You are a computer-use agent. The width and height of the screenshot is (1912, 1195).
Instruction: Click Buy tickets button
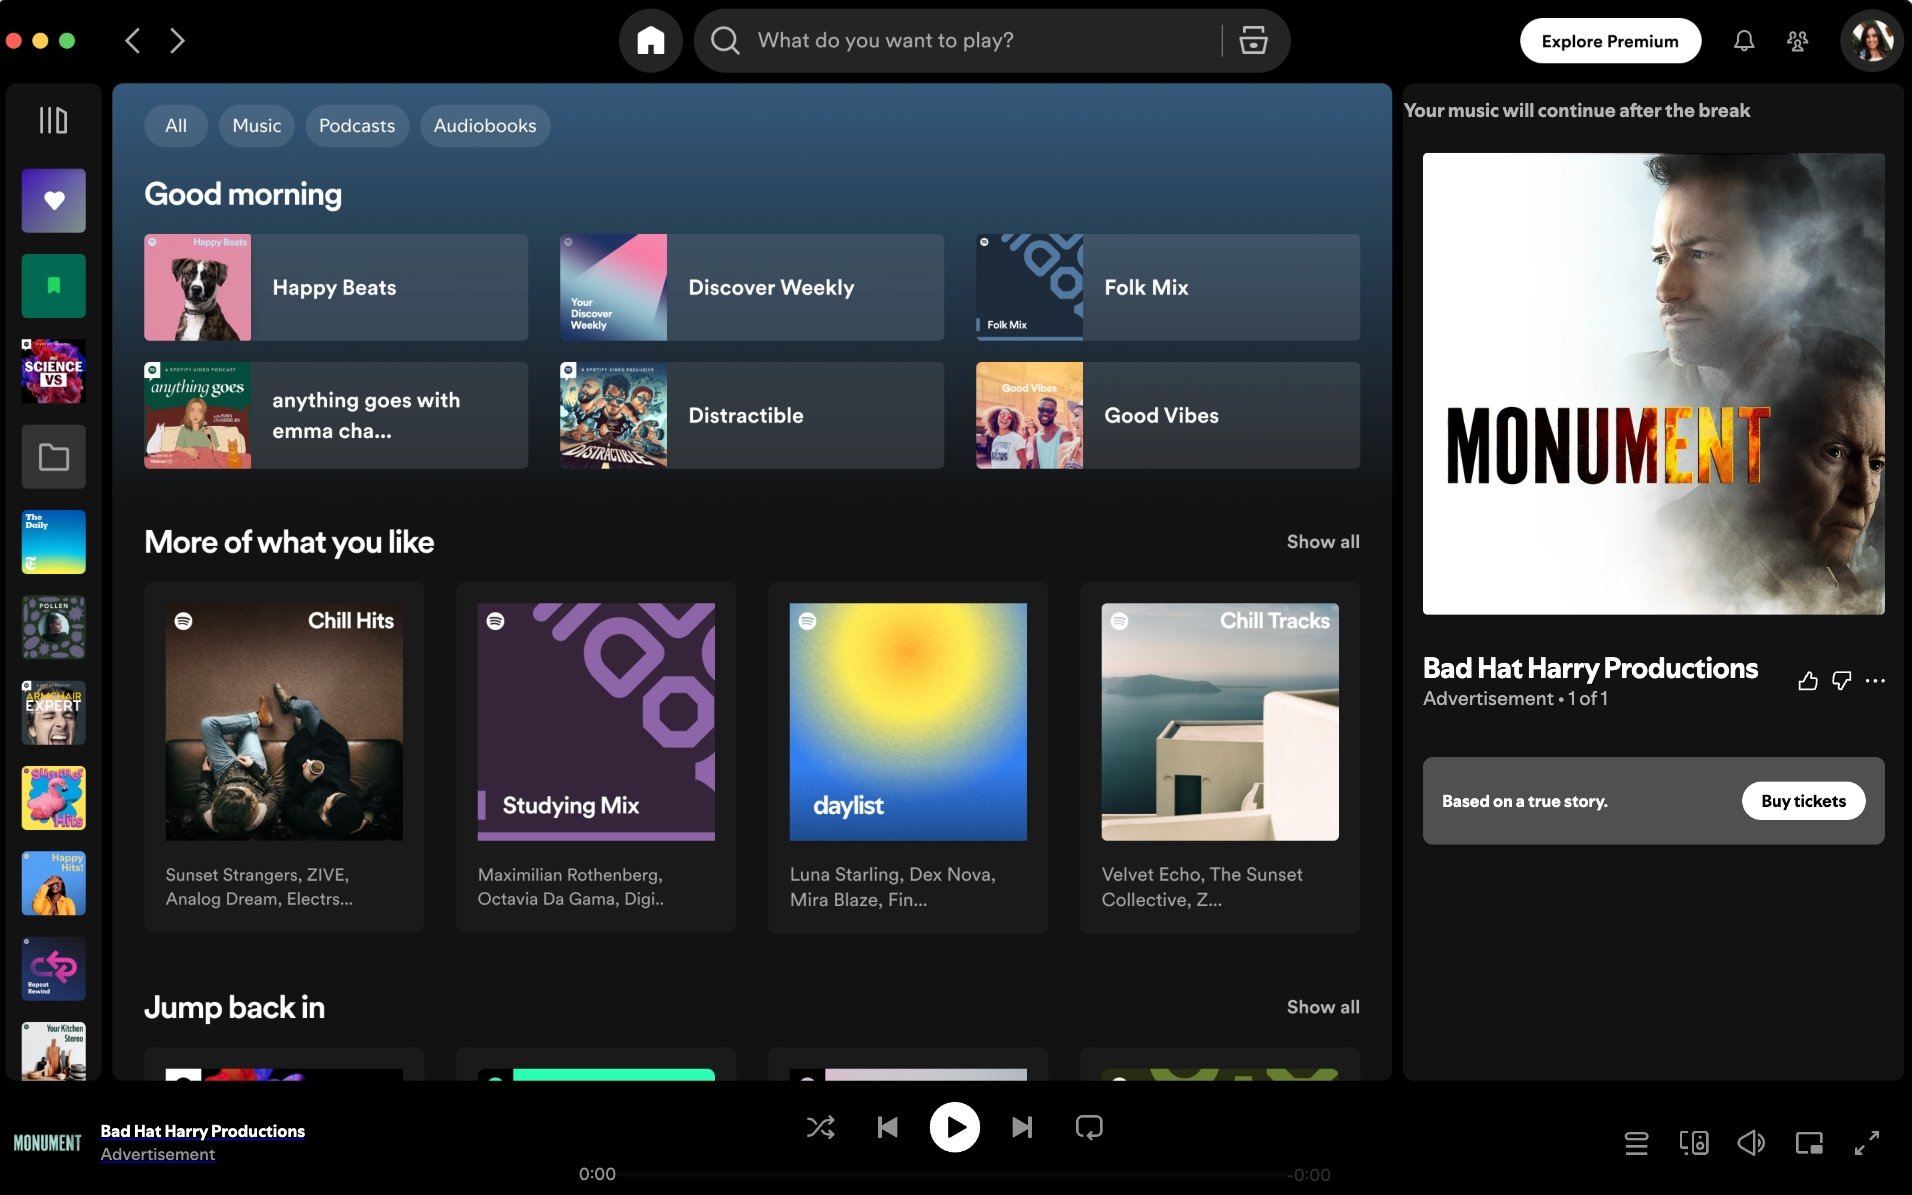(1803, 801)
